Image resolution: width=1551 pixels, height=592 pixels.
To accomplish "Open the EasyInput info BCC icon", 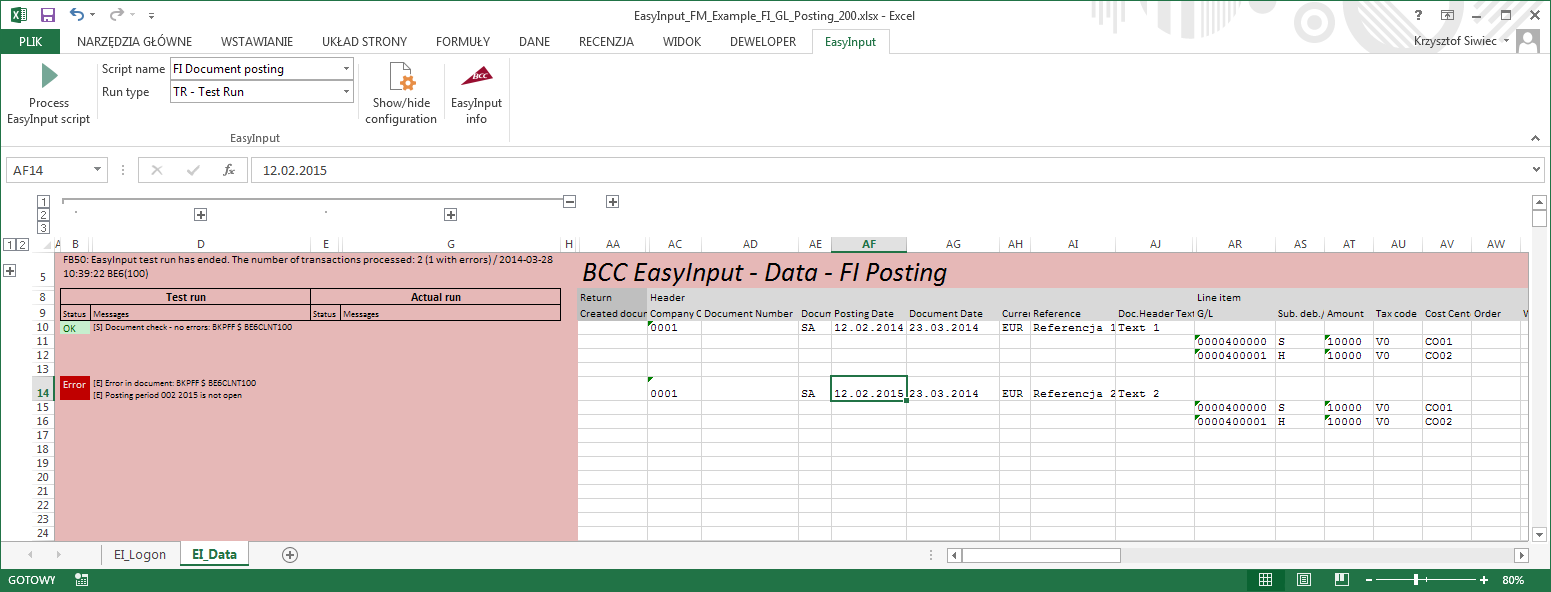I will point(476,93).
